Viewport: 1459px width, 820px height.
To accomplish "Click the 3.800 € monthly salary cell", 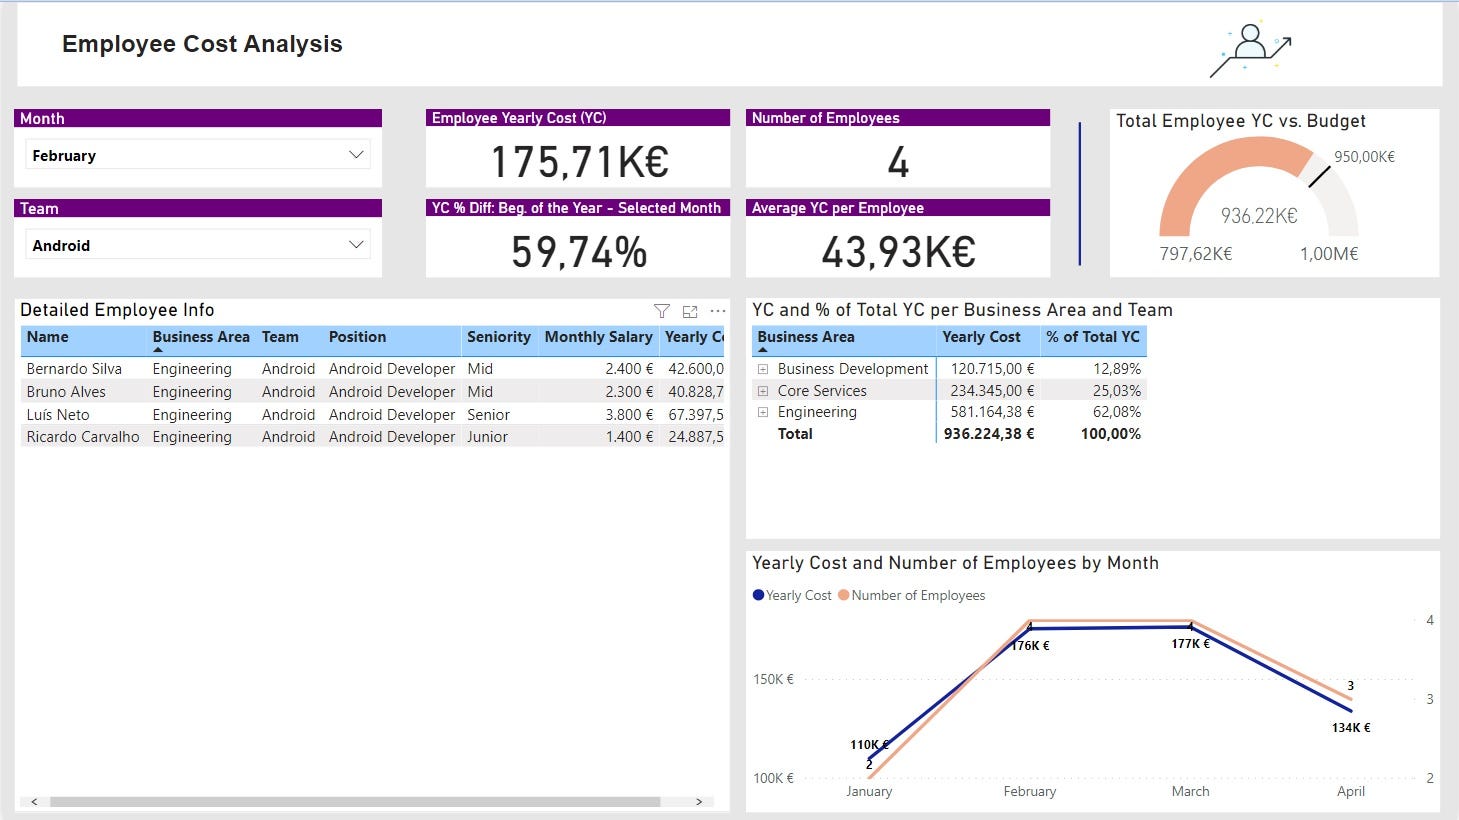I will click(x=629, y=415).
